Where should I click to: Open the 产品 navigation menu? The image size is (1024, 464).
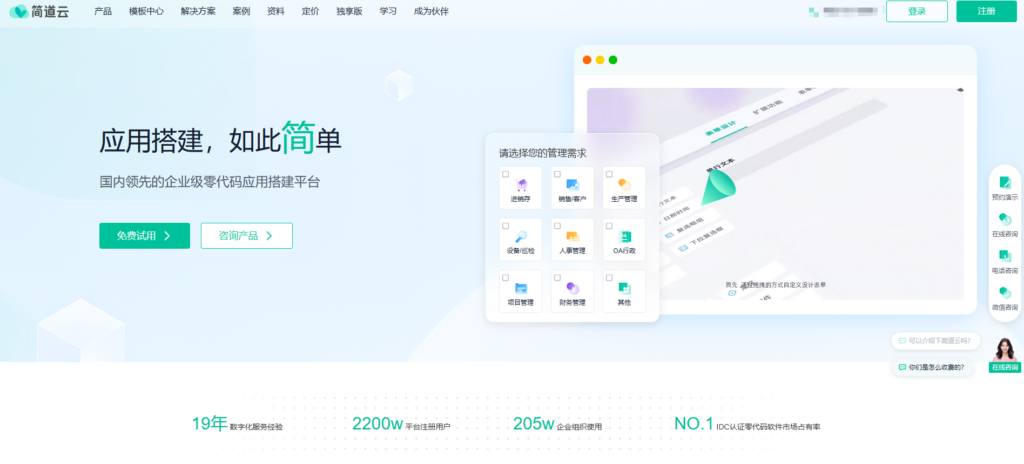(102, 11)
